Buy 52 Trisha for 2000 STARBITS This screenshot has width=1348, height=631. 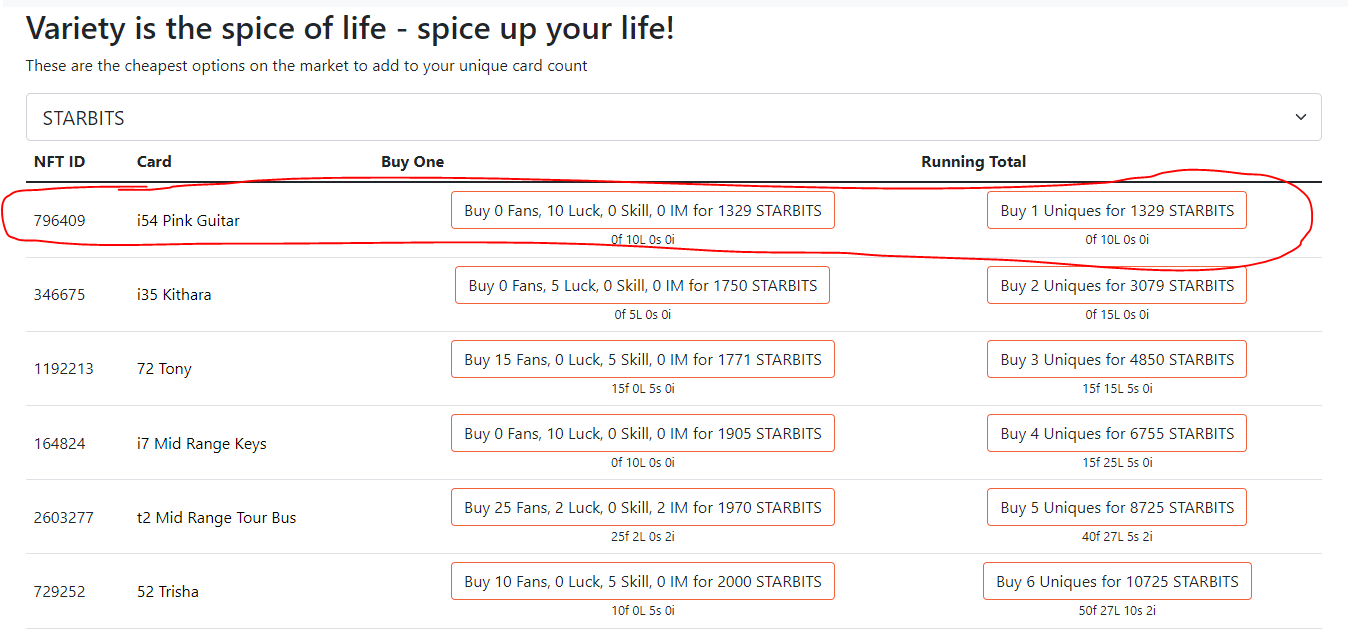tap(642, 581)
